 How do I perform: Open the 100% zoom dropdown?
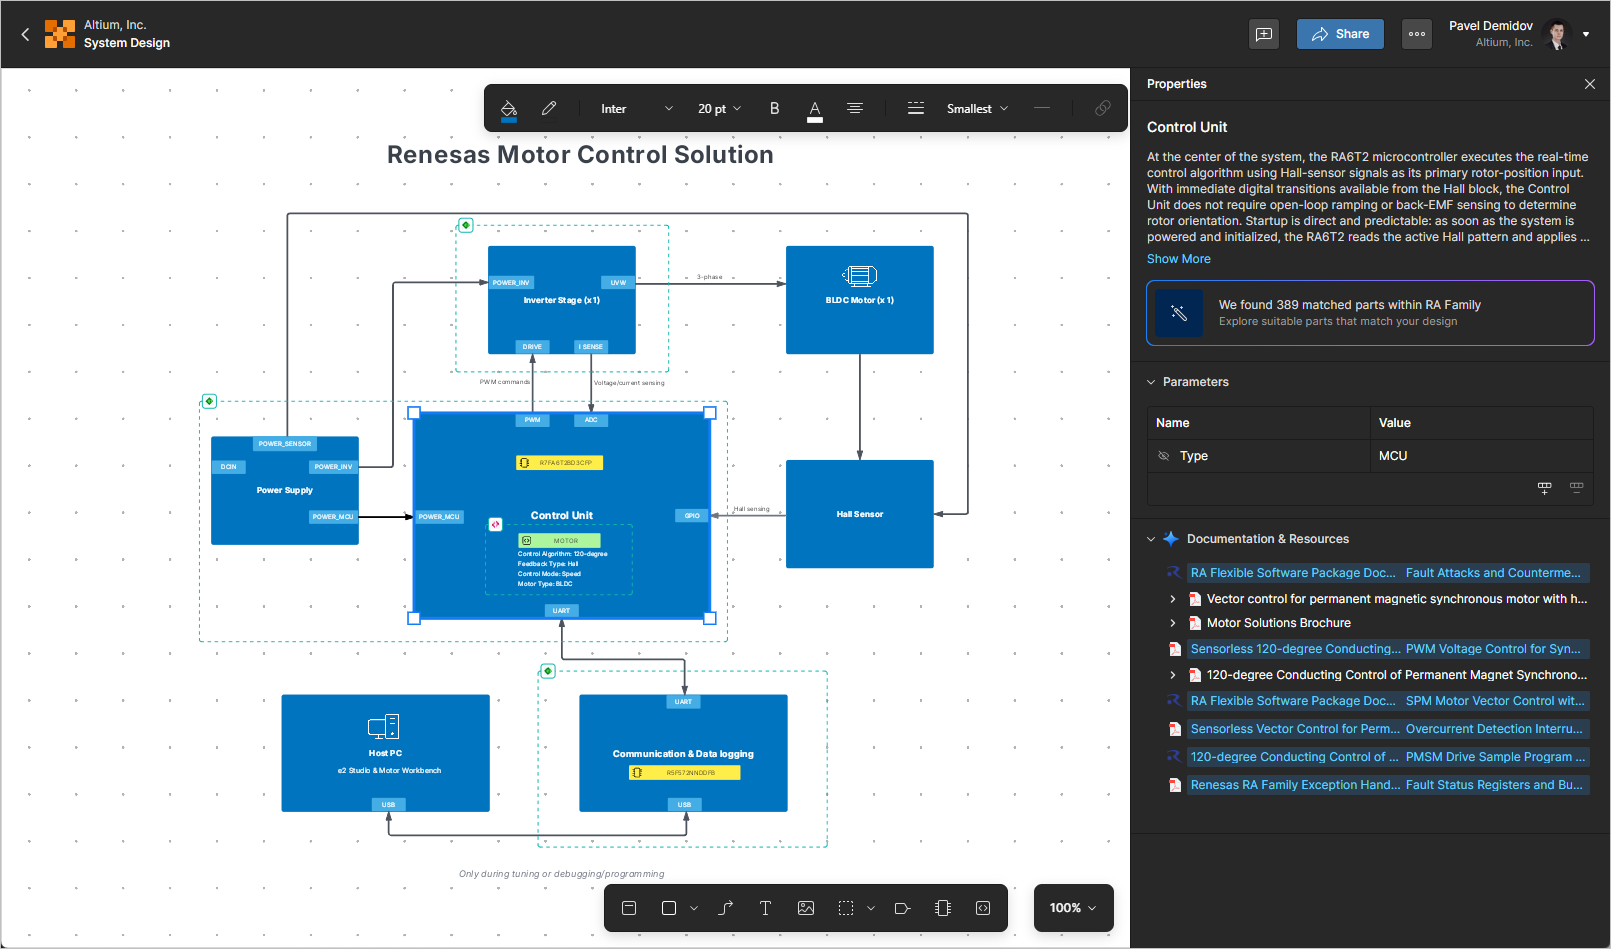(1073, 908)
